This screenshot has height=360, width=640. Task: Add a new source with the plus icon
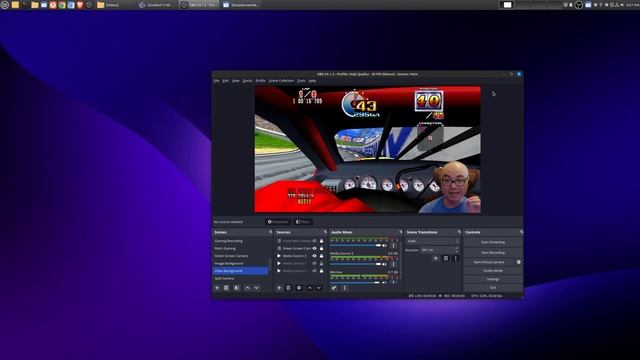[279, 288]
